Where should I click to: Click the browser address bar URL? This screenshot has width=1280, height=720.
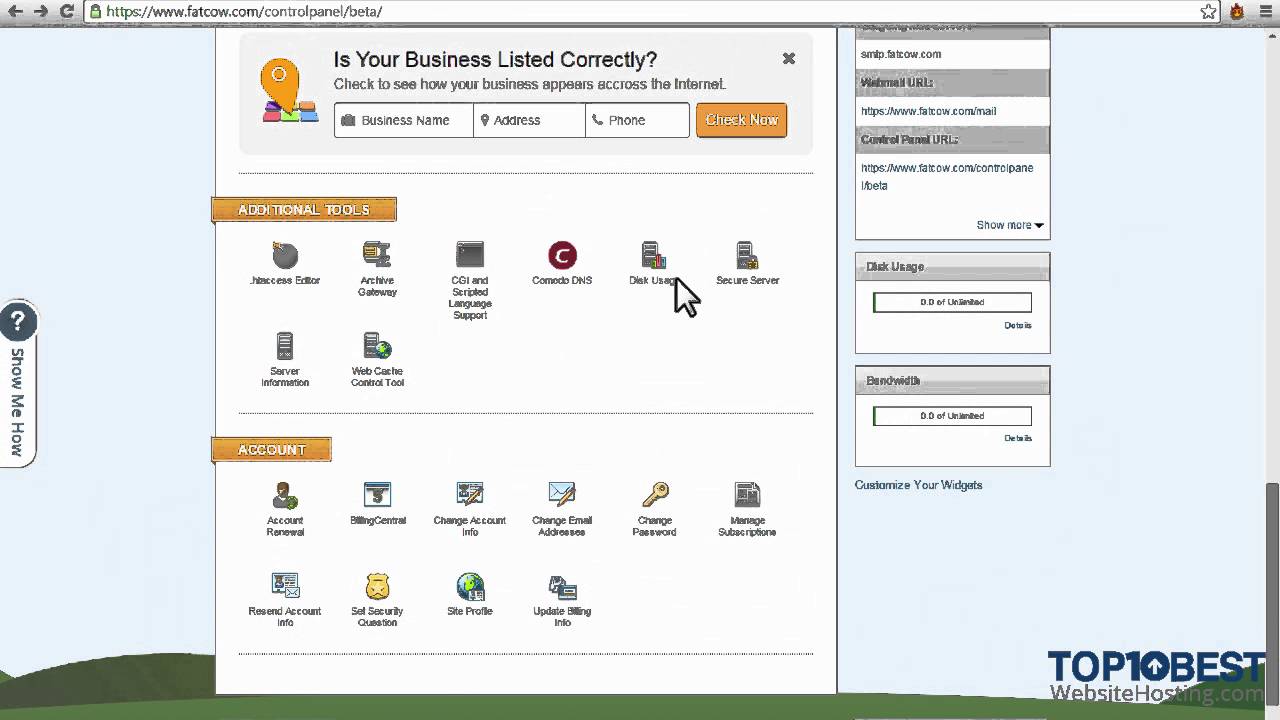pyautogui.click(x=244, y=12)
